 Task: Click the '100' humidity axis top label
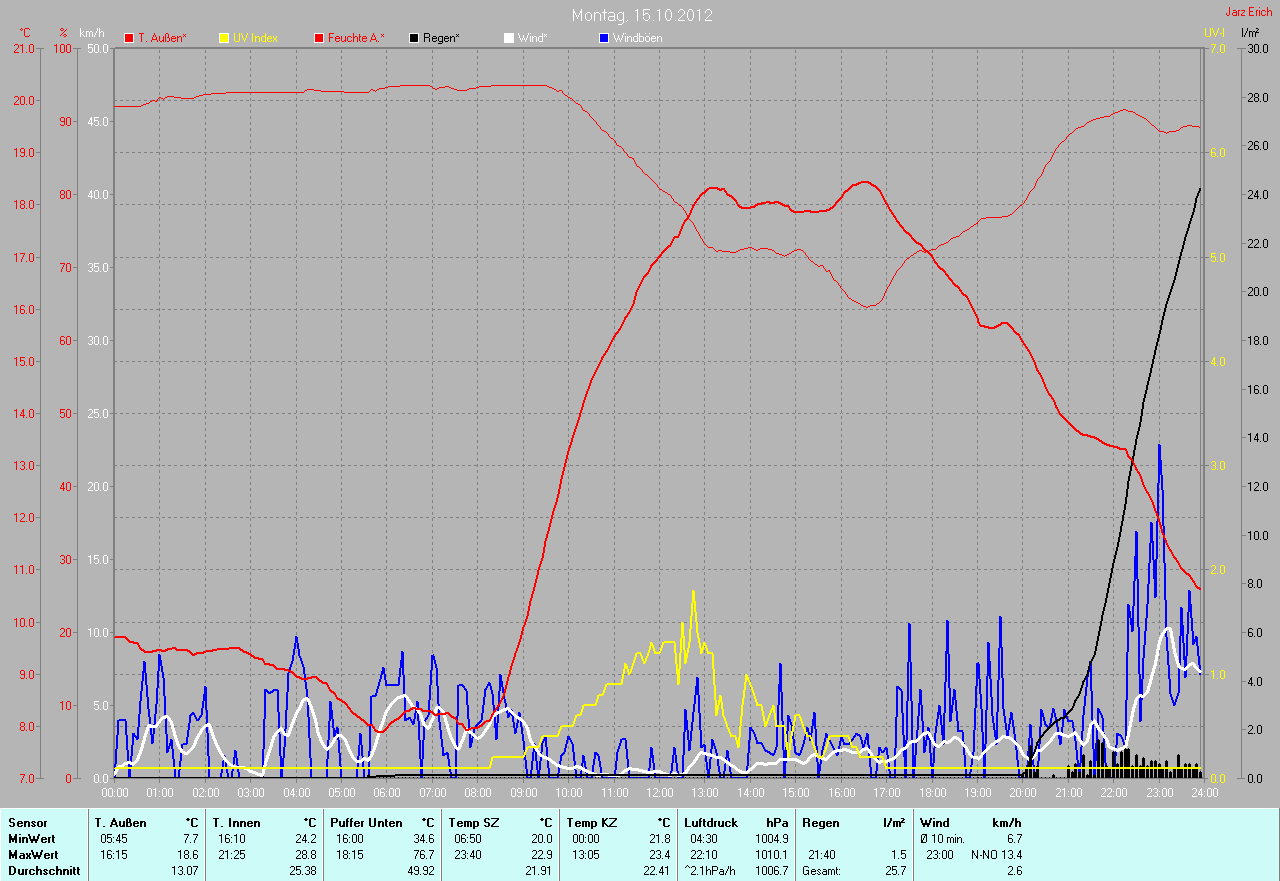click(x=64, y=48)
